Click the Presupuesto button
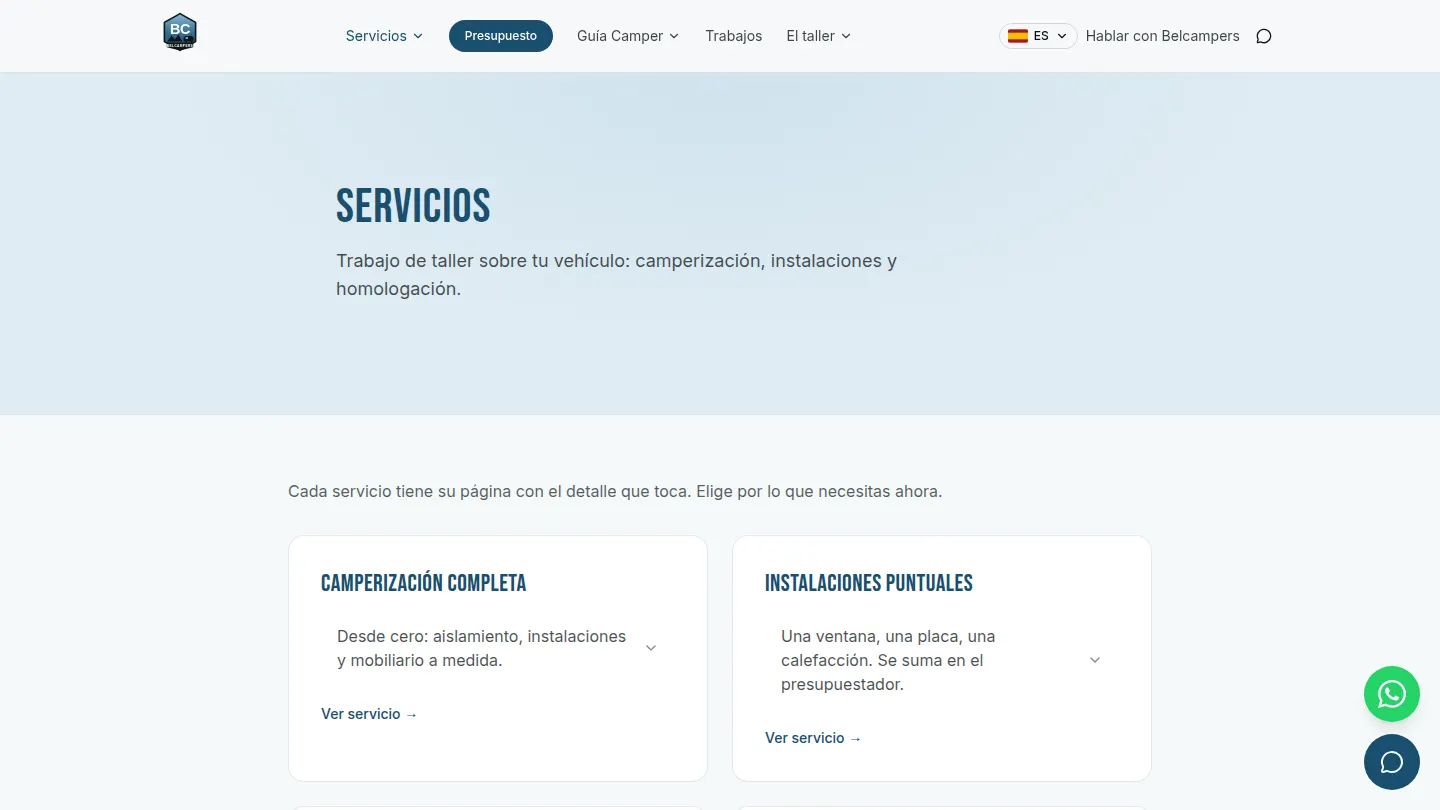Screen dimensions: 1440x810 coord(501,36)
